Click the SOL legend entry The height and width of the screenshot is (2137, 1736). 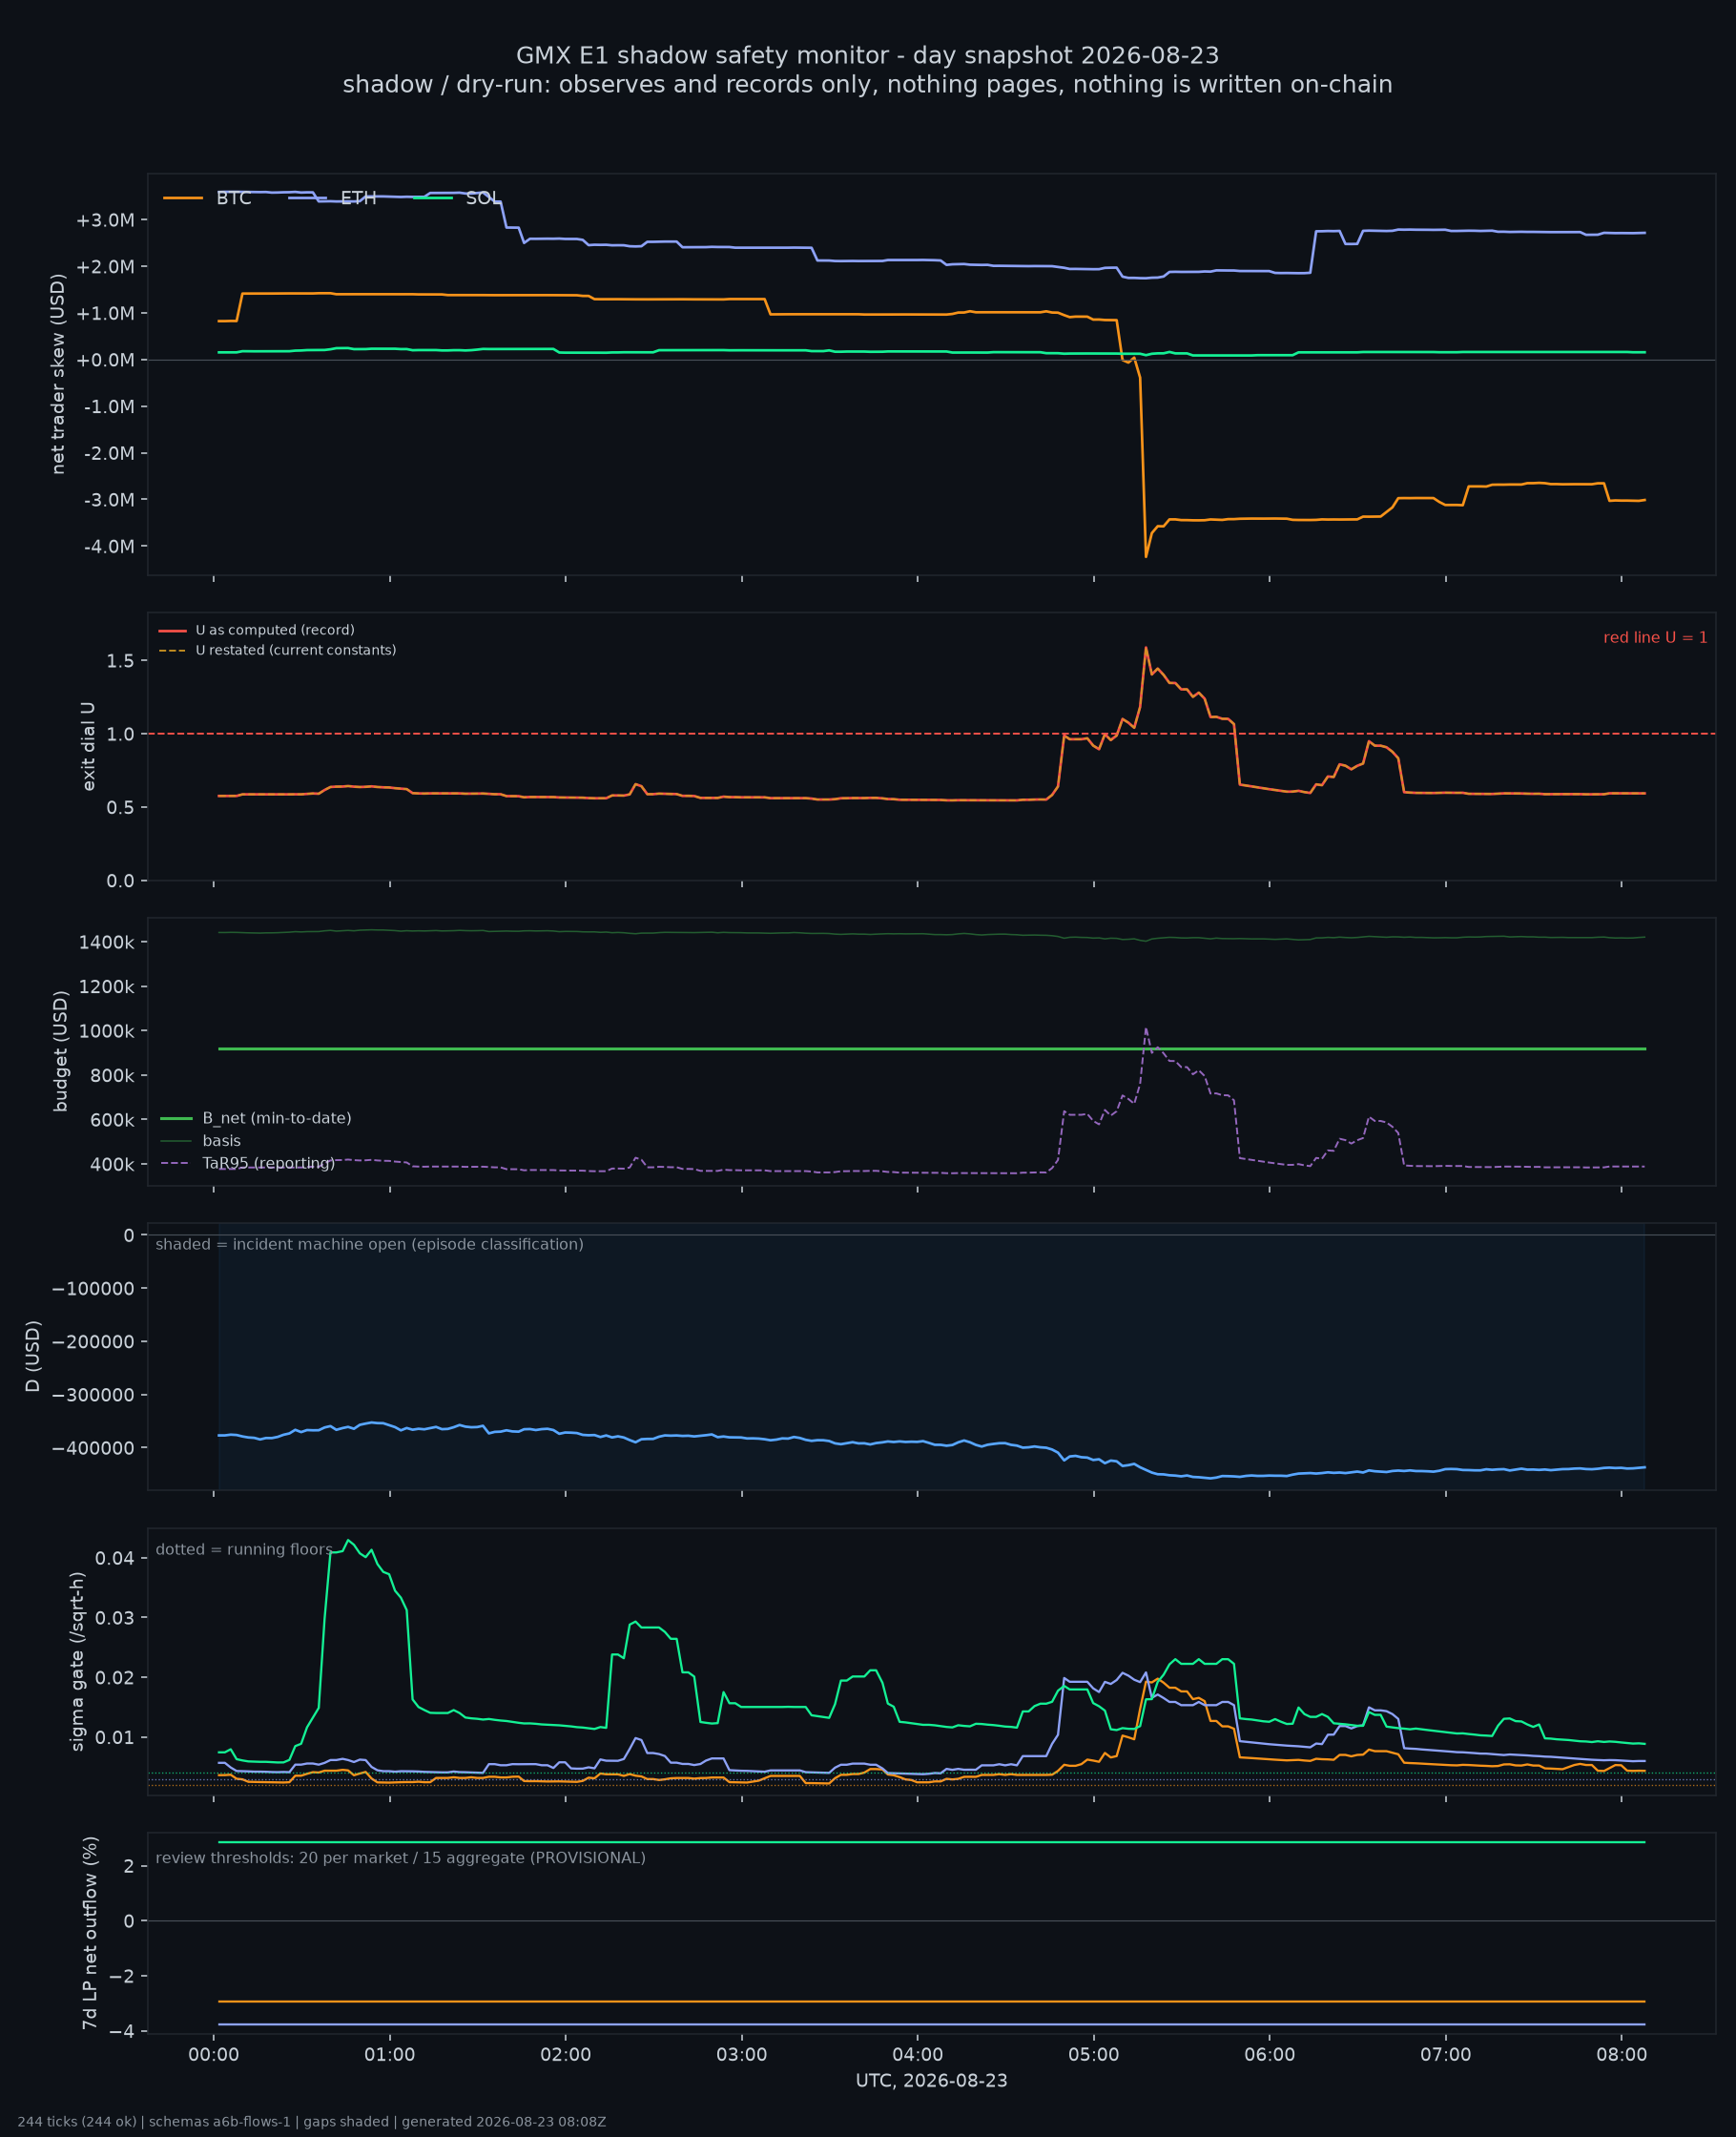tap(457, 198)
